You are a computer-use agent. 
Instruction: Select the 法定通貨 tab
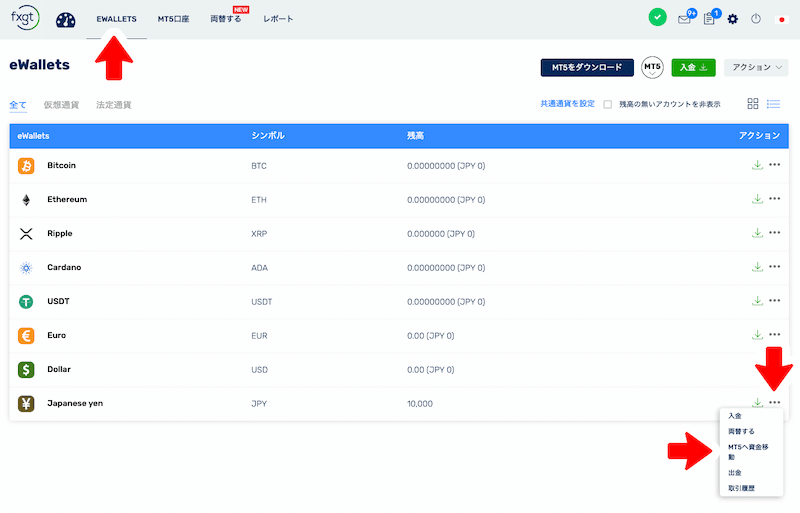coord(114,105)
